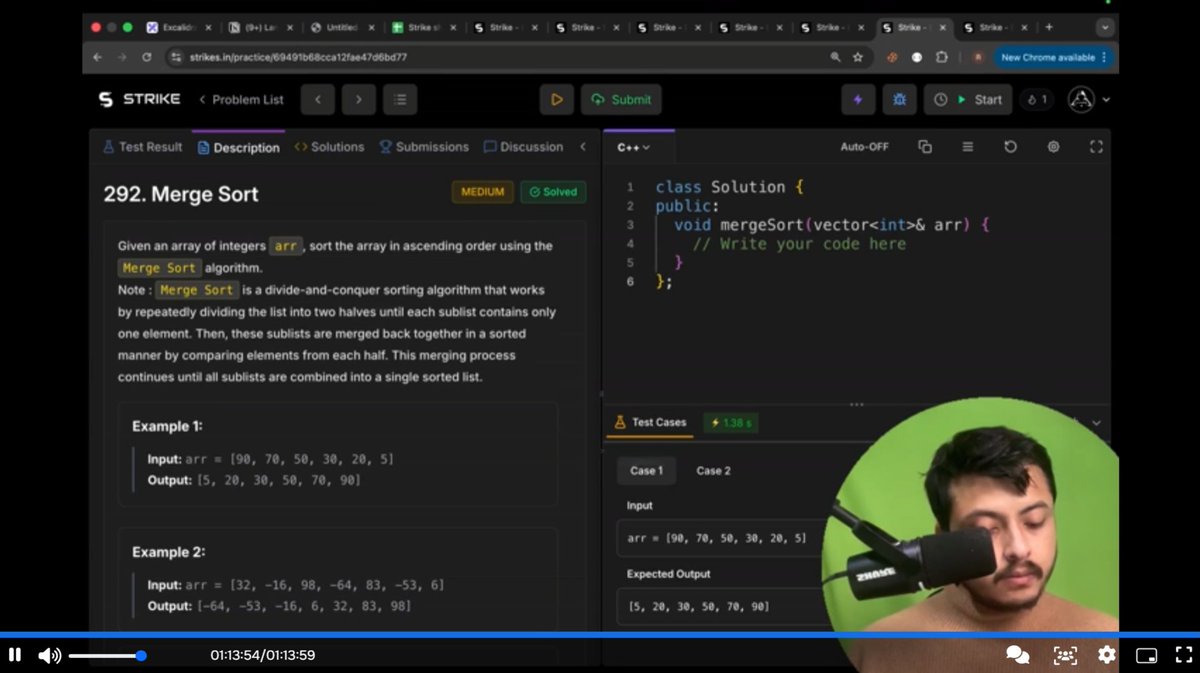Open the C++ language dropdown

click(x=633, y=147)
